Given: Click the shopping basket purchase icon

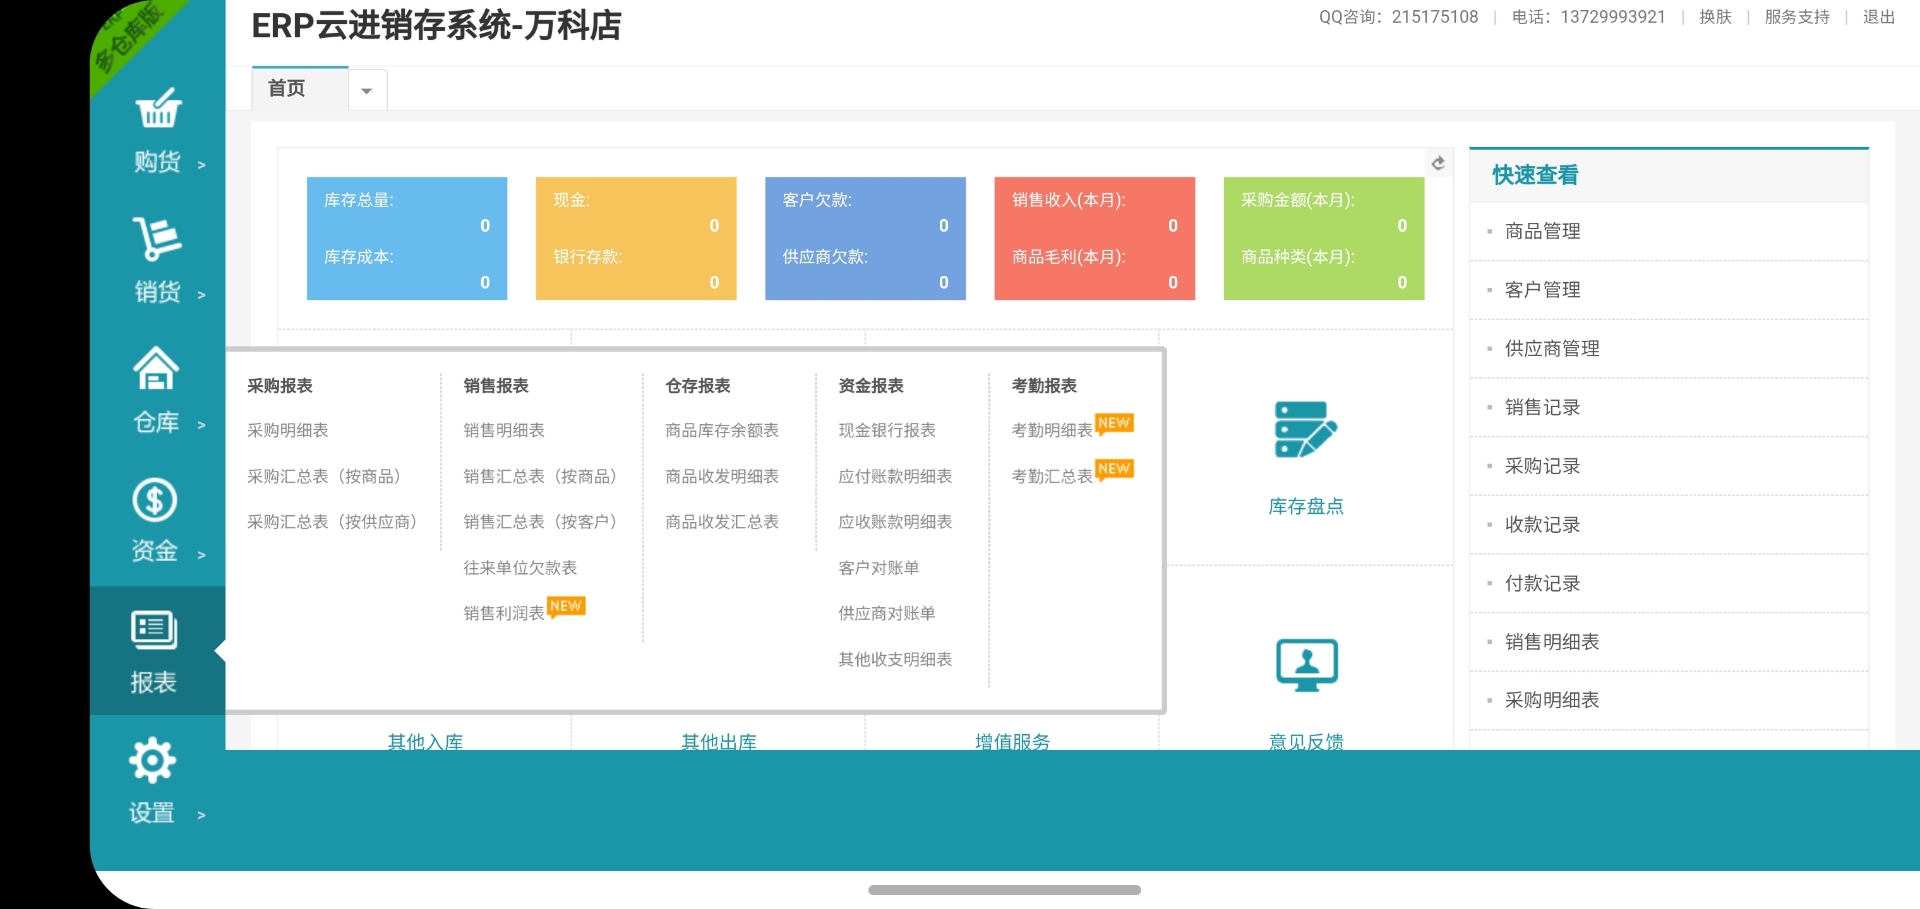Looking at the screenshot, I should [158, 109].
